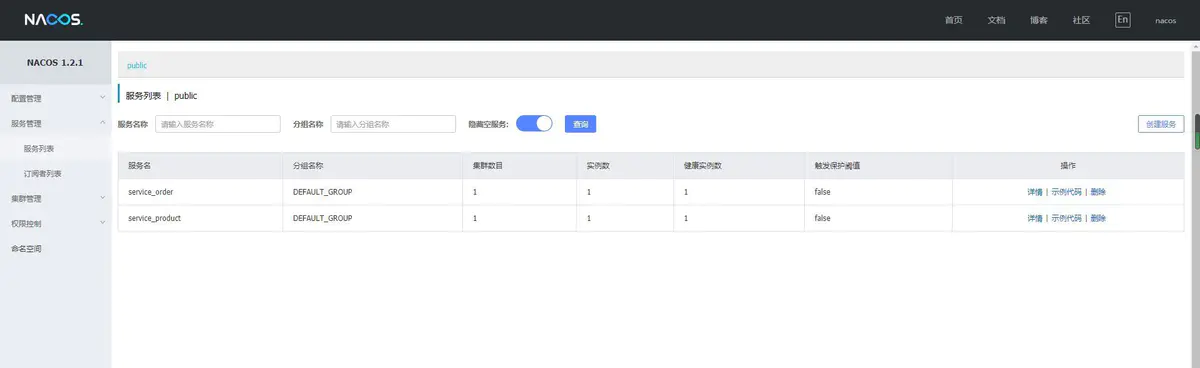1200x368 pixels.
Task: Expand the 配置管理 sidebar menu
Action: click(55, 98)
